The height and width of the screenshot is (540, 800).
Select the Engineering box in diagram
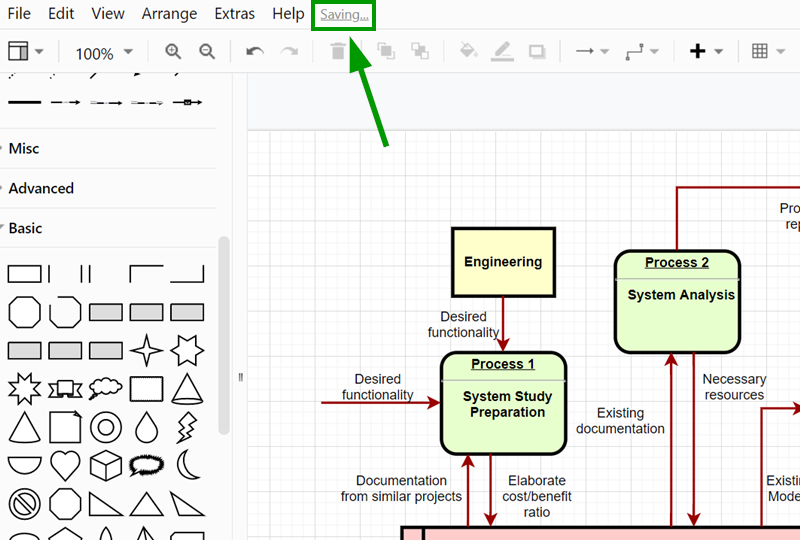(x=503, y=262)
